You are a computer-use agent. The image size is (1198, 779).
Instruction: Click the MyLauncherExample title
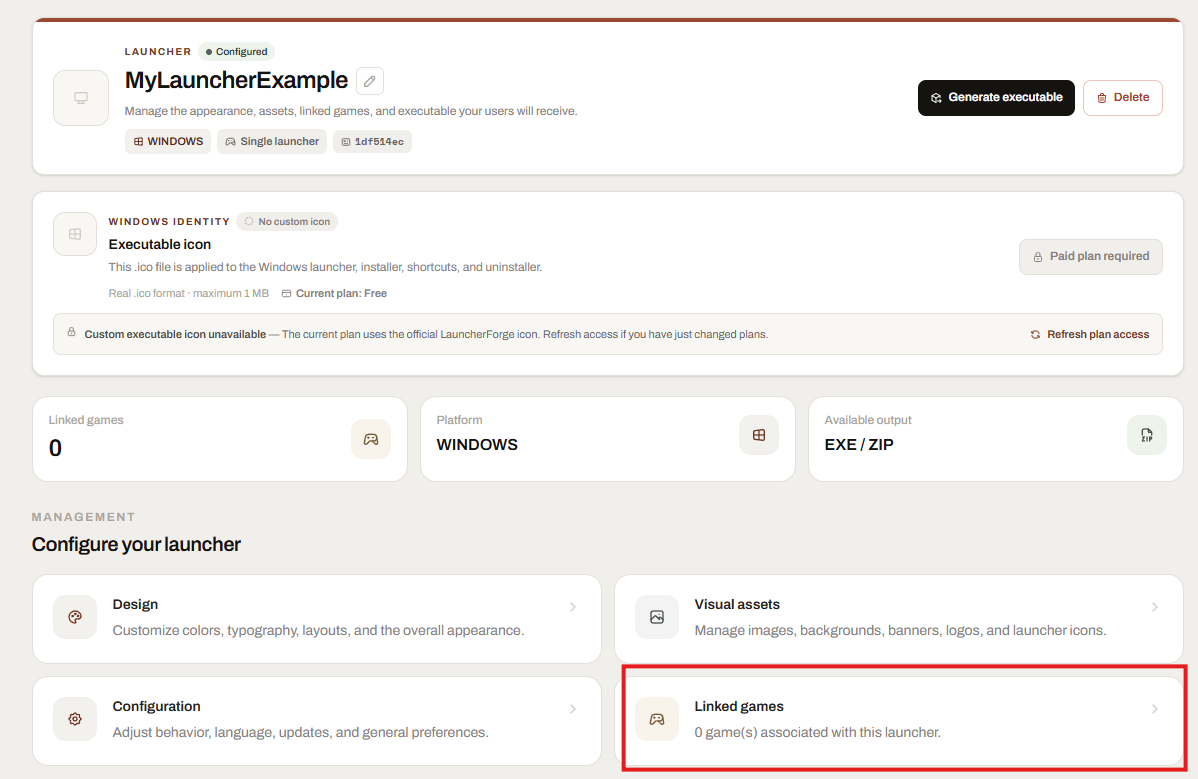tap(236, 80)
